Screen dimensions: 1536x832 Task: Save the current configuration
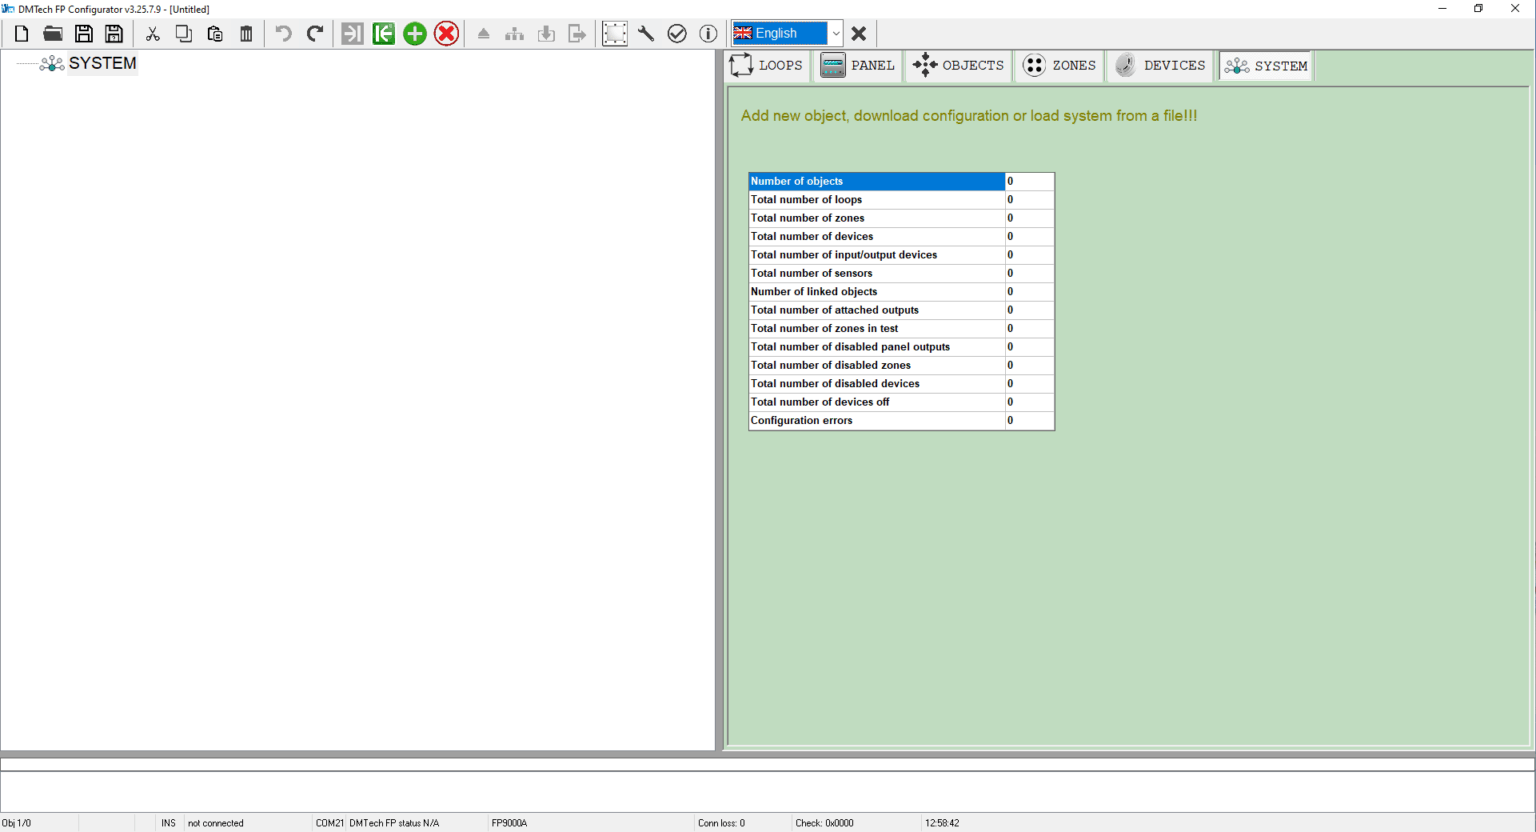pyautogui.click(x=83, y=33)
